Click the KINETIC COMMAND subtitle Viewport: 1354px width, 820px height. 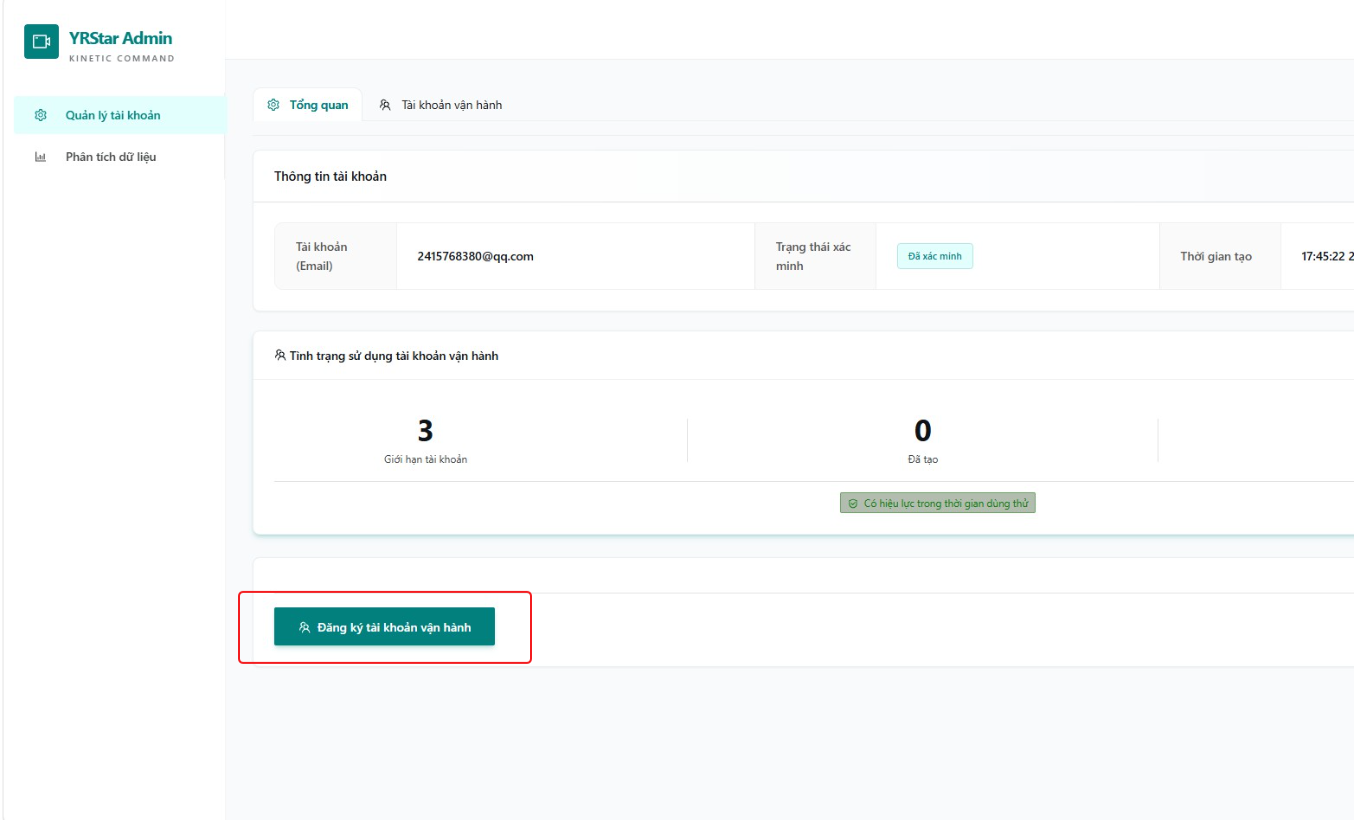tap(122, 58)
